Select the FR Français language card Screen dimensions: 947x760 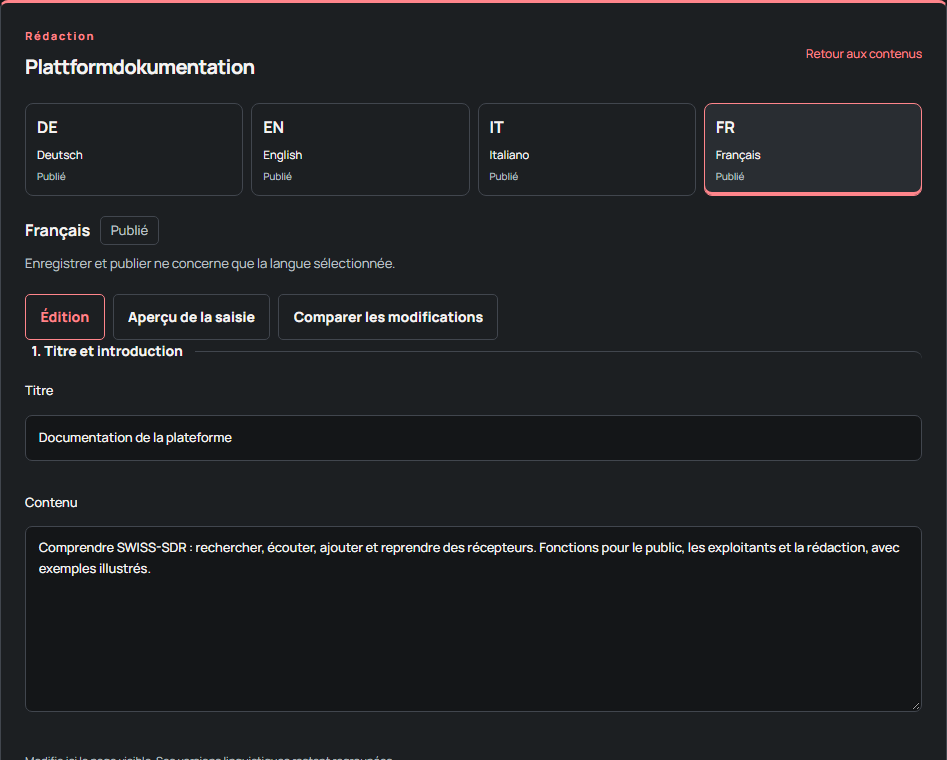tap(813, 149)
